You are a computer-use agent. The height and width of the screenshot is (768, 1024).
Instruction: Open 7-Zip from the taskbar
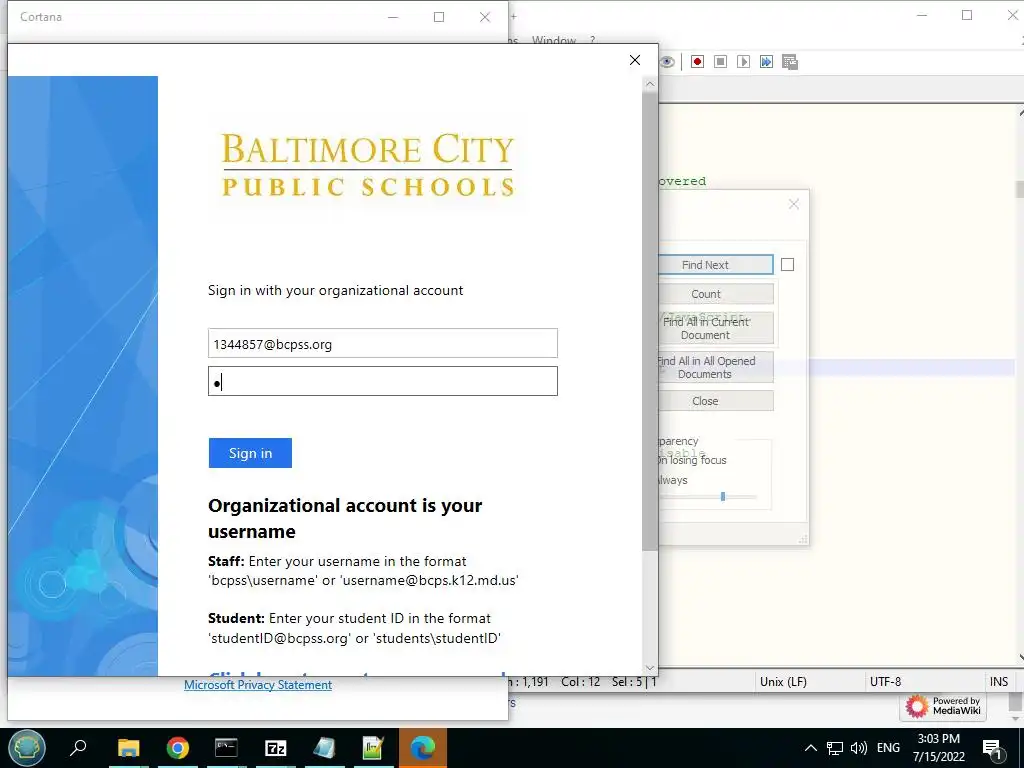[x=276, y=748]
